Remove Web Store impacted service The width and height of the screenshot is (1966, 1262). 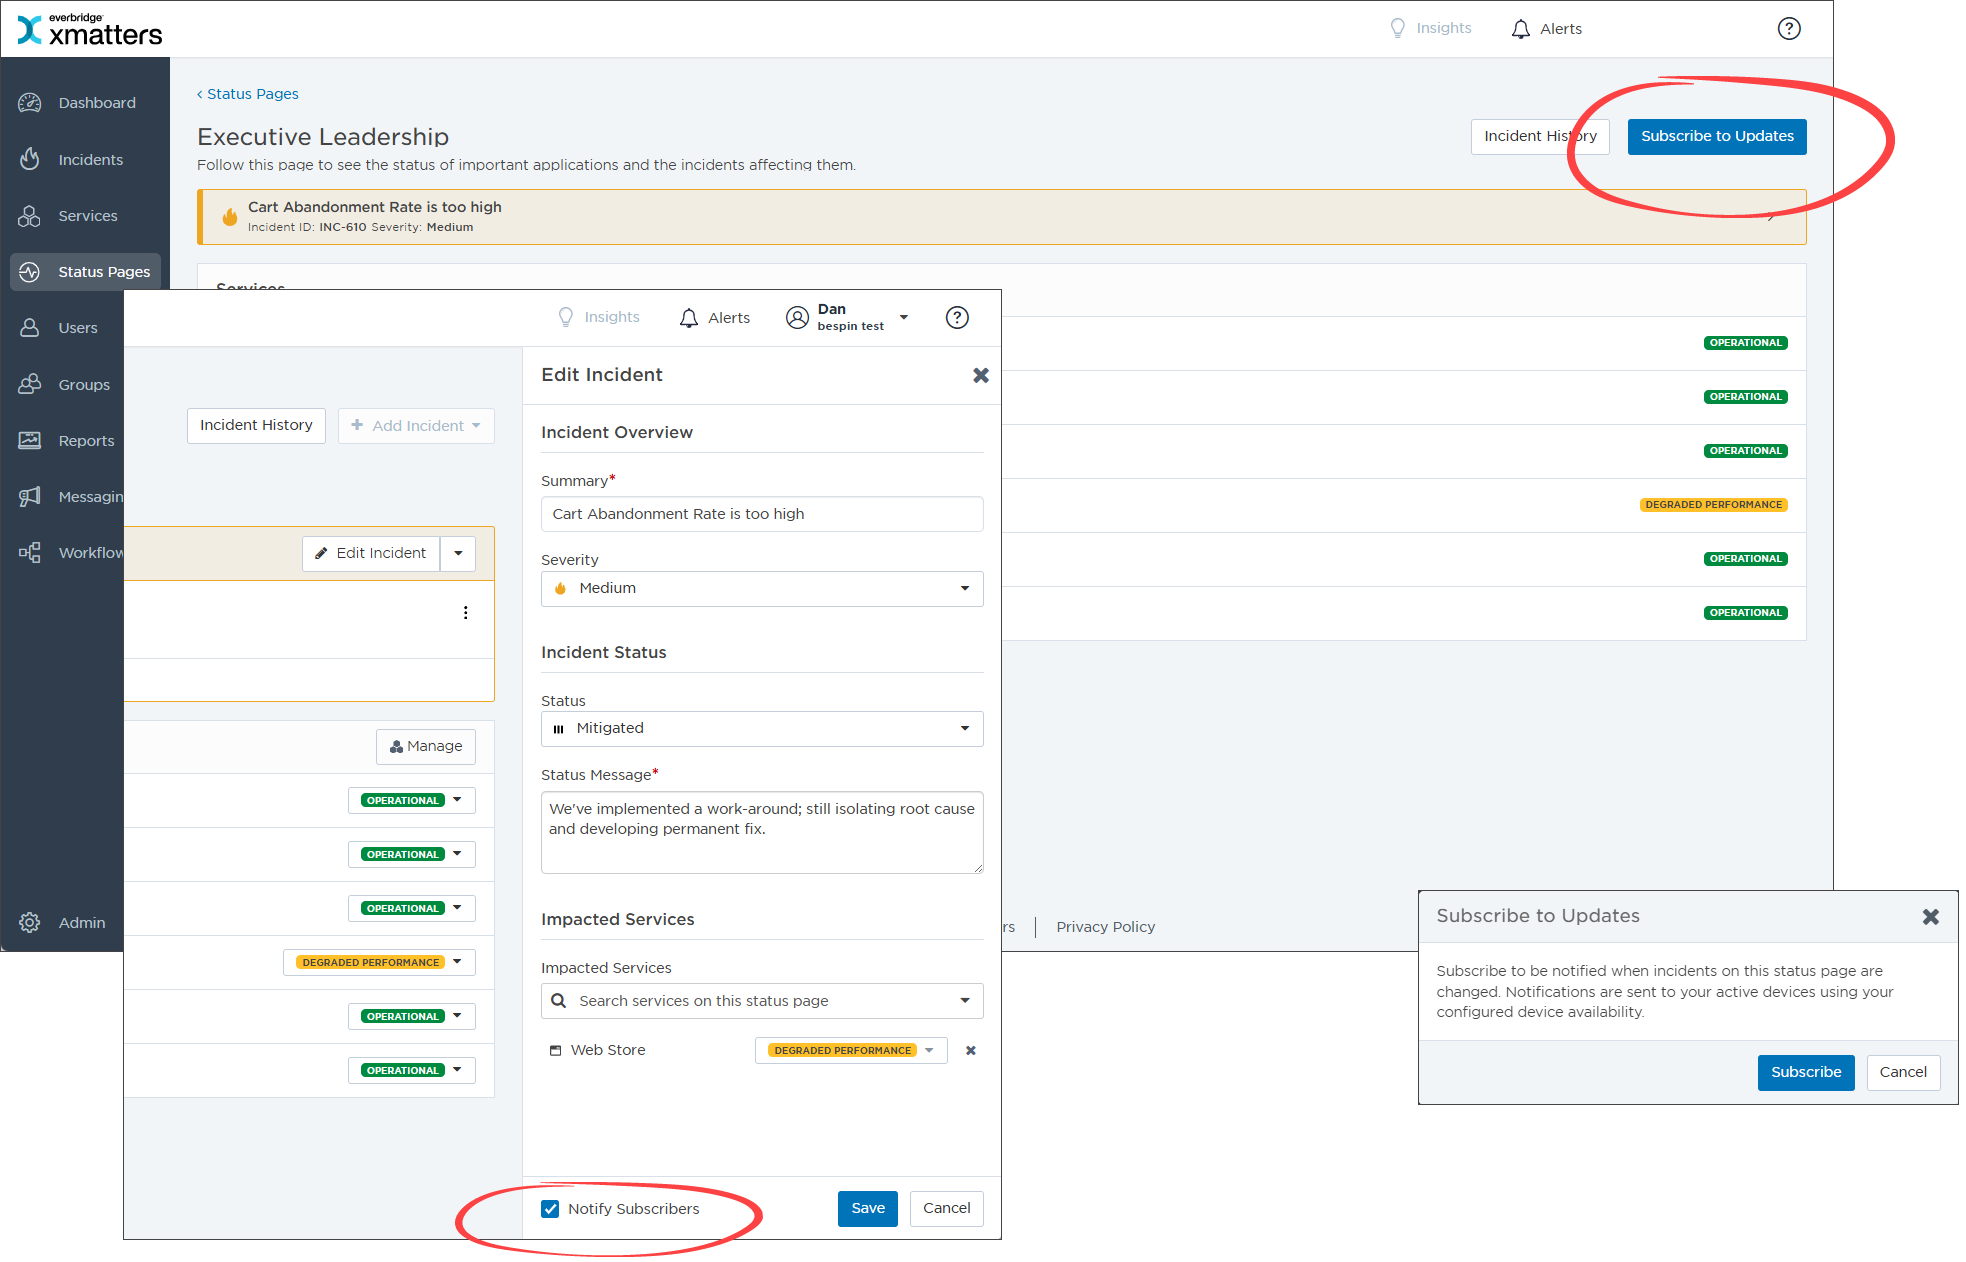point(970,1050)
